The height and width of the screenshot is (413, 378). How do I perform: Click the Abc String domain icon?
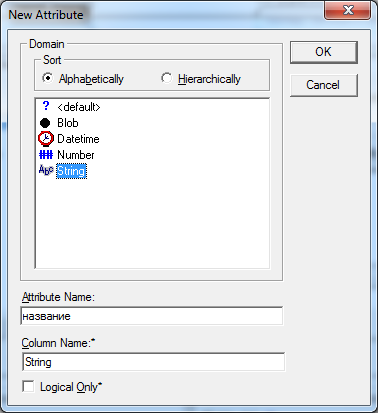tap(46, 170)
